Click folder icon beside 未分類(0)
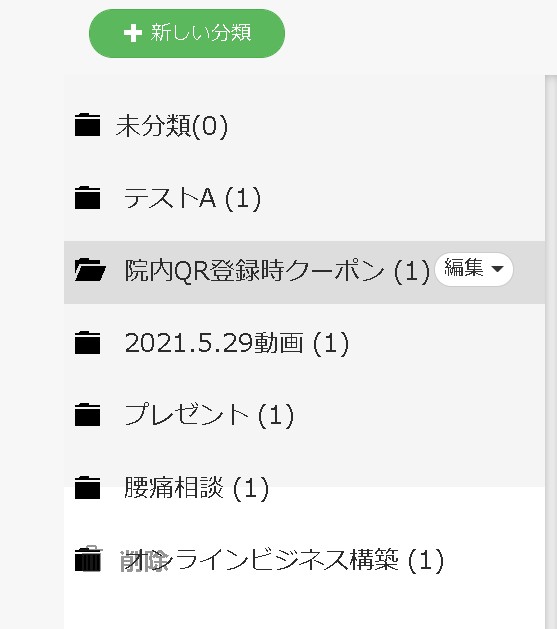The height and width of the screenshot is (629, 557). point(87,125)
